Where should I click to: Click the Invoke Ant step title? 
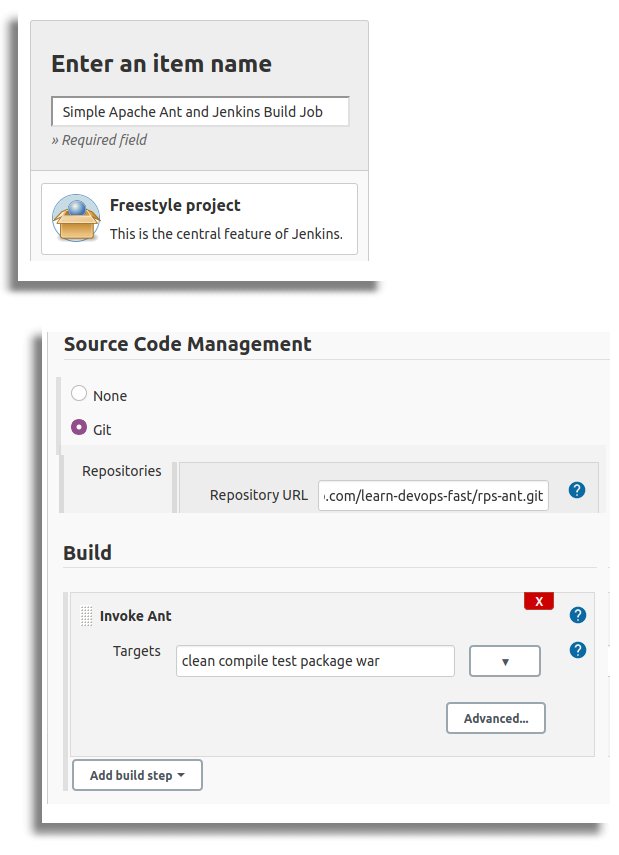point(135,616)
